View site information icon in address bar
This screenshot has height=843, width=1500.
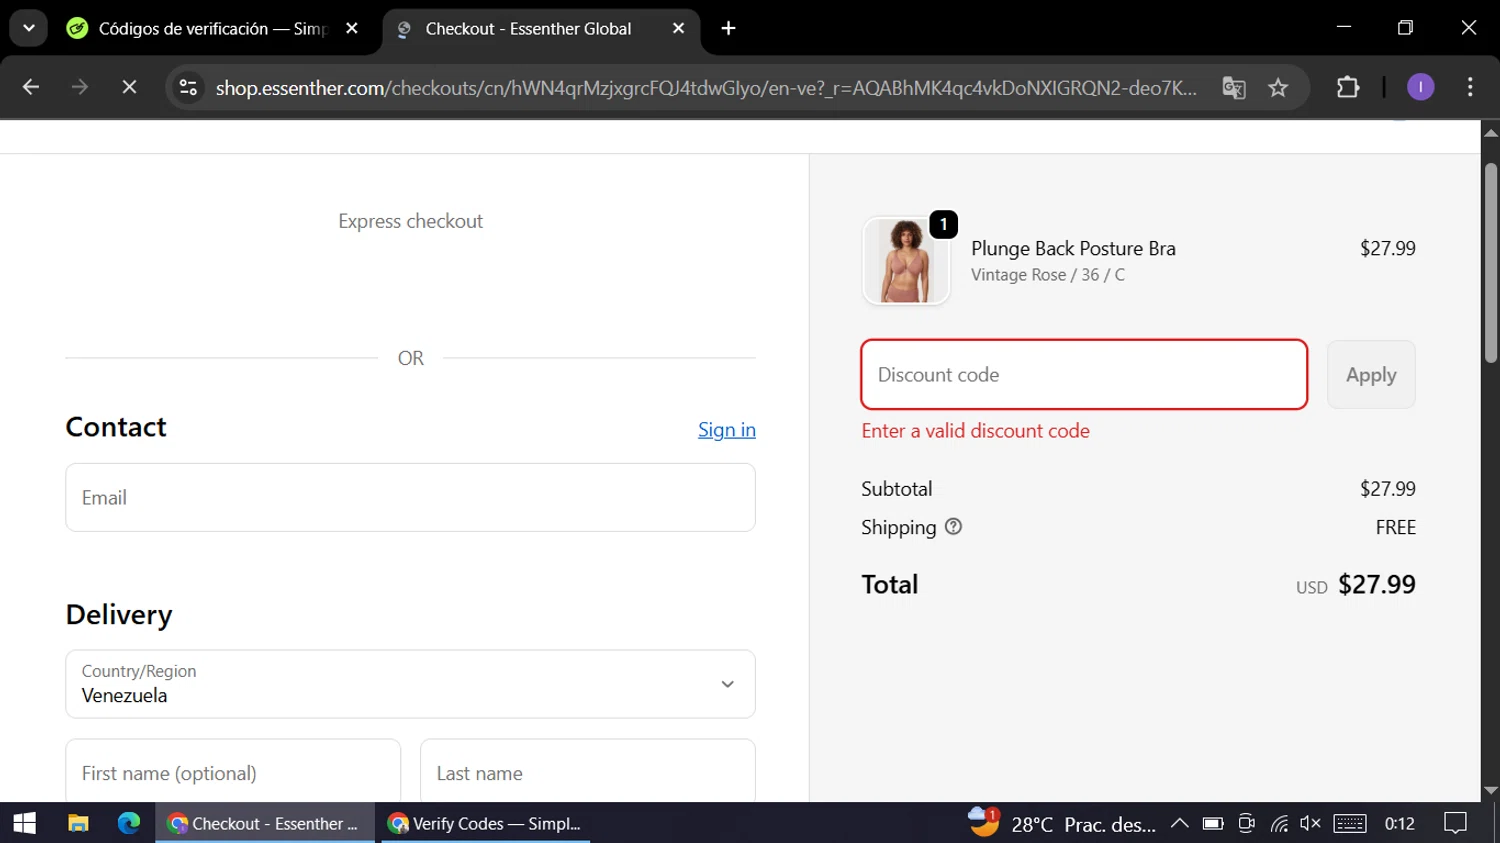pyautogui.click(x=188, y=88)
